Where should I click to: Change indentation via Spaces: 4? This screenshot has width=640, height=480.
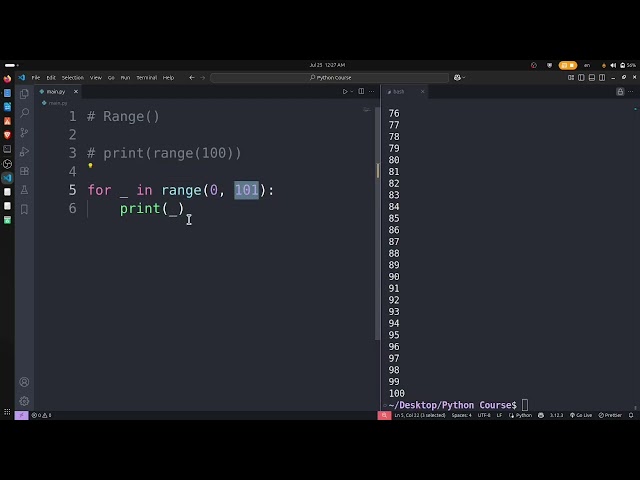point(462,415)
